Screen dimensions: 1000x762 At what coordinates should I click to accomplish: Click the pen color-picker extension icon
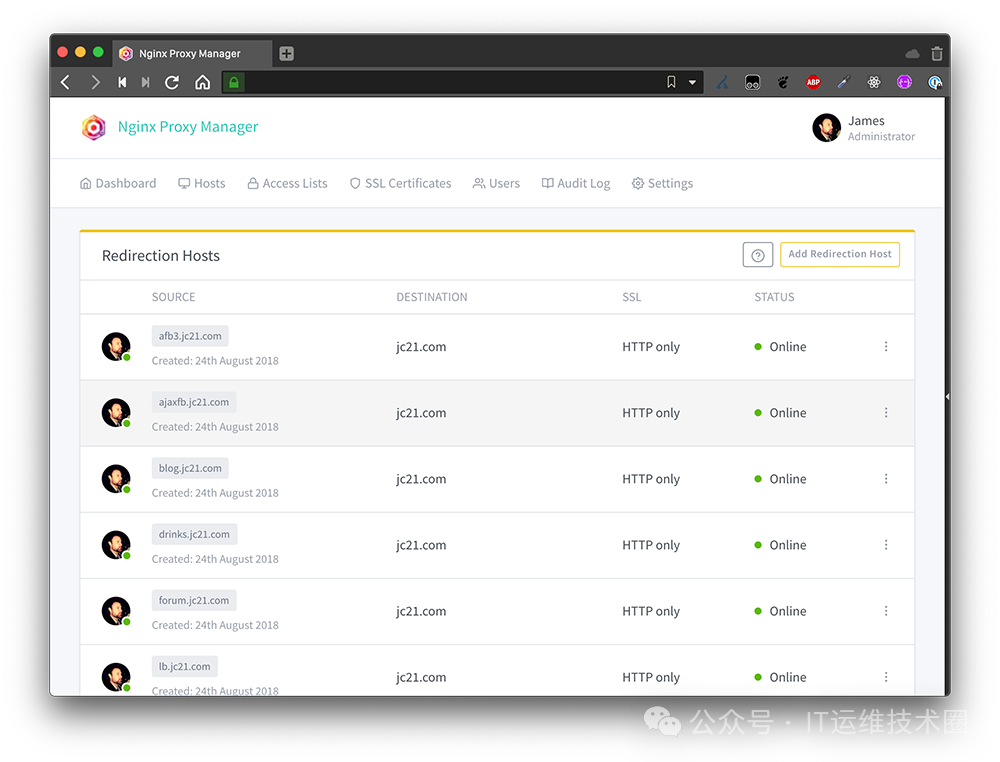[x=844, y=82]
